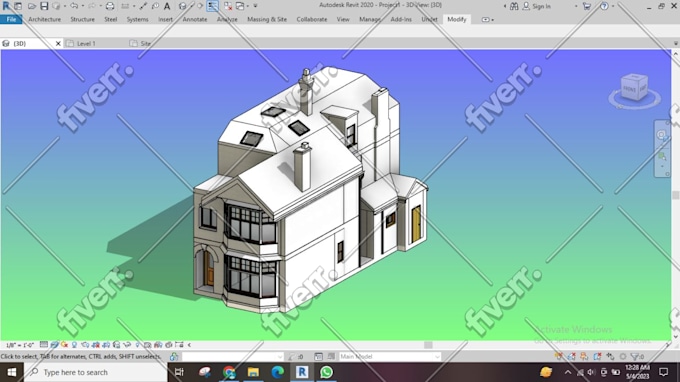The width and height of the screenshot is (680, 382).
Task: Open File Explorer from the taskbar
Action: [253, 372]
